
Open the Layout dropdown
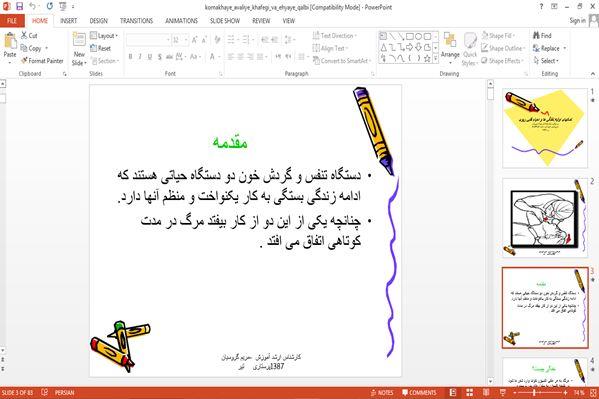(104, 36)
